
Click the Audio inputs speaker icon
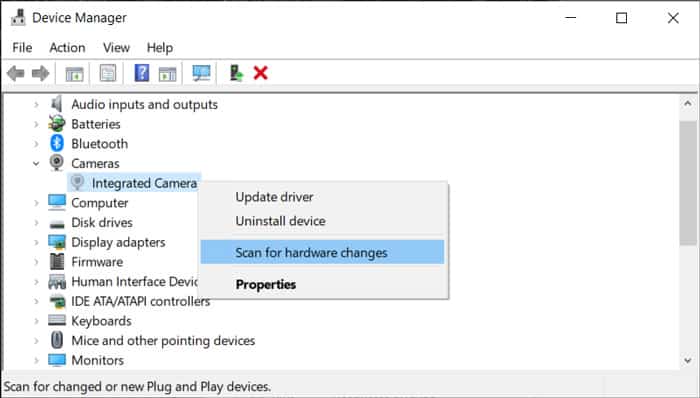point(56,104)
